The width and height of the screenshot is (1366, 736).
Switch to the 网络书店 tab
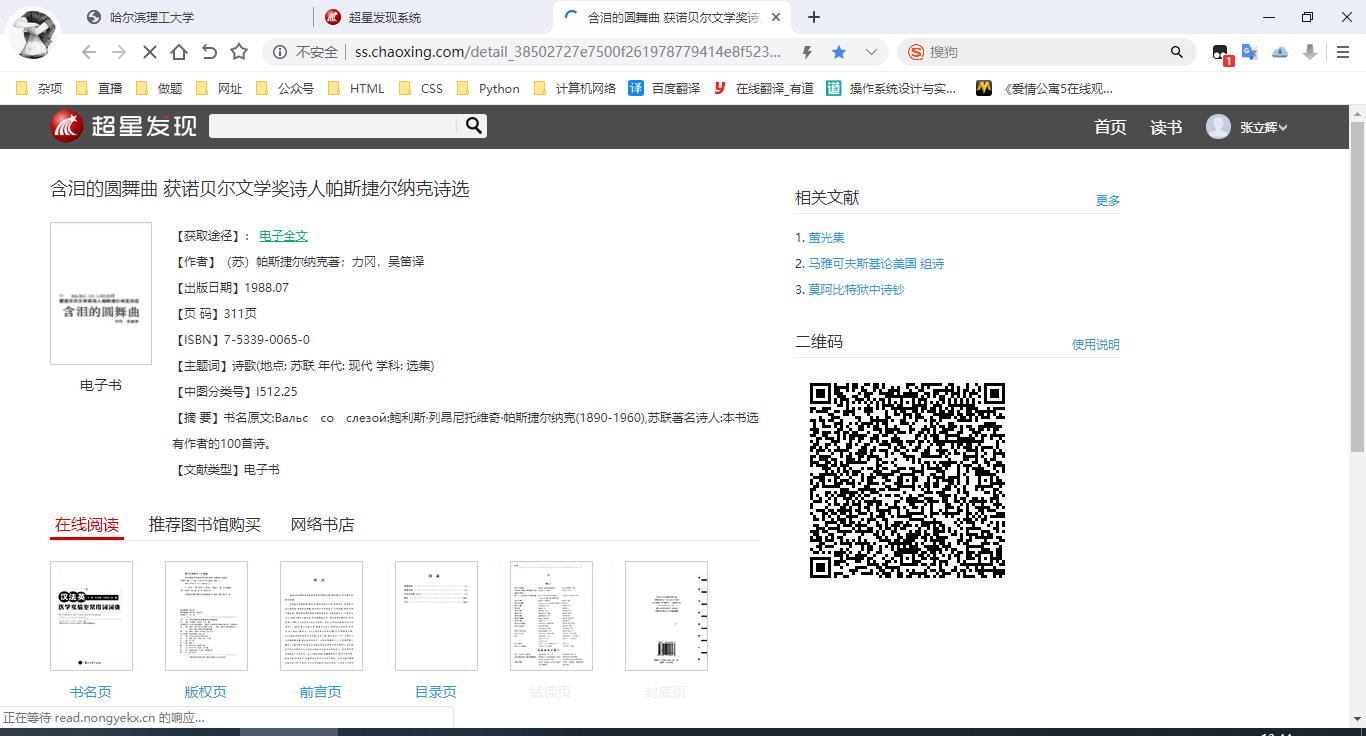[322, 525]
